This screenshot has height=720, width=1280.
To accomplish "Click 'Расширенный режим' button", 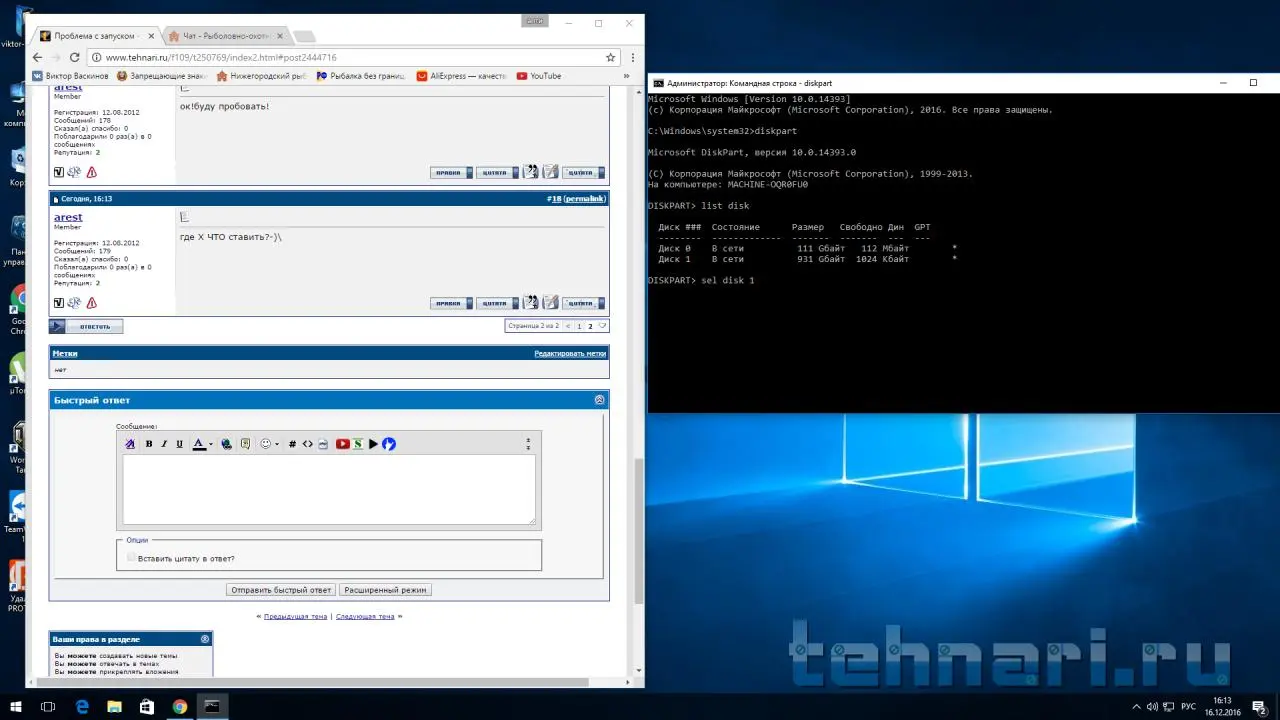I will 386,590.
